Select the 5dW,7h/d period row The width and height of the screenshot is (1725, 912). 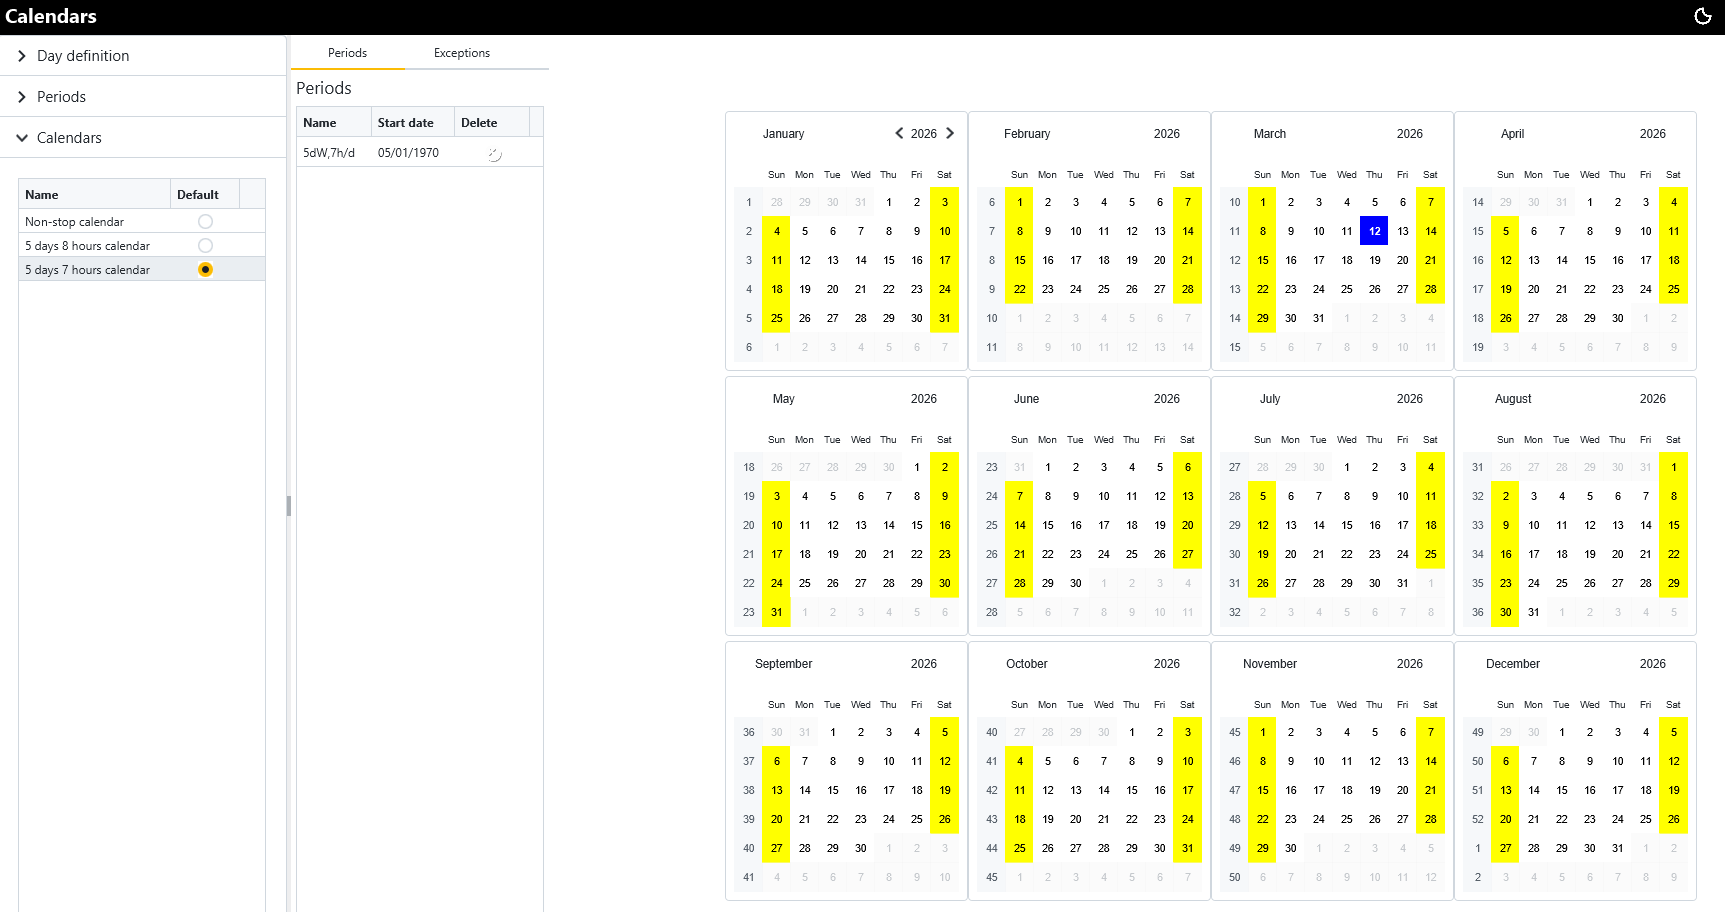click(x=330, y=153)
